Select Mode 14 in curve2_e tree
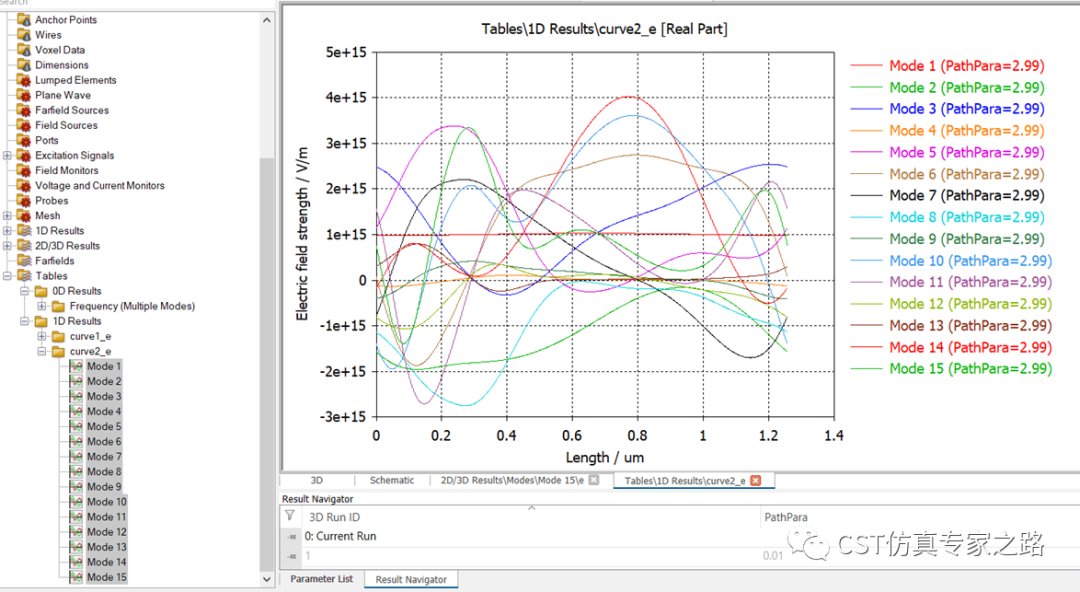 click(x=107, y=562)
